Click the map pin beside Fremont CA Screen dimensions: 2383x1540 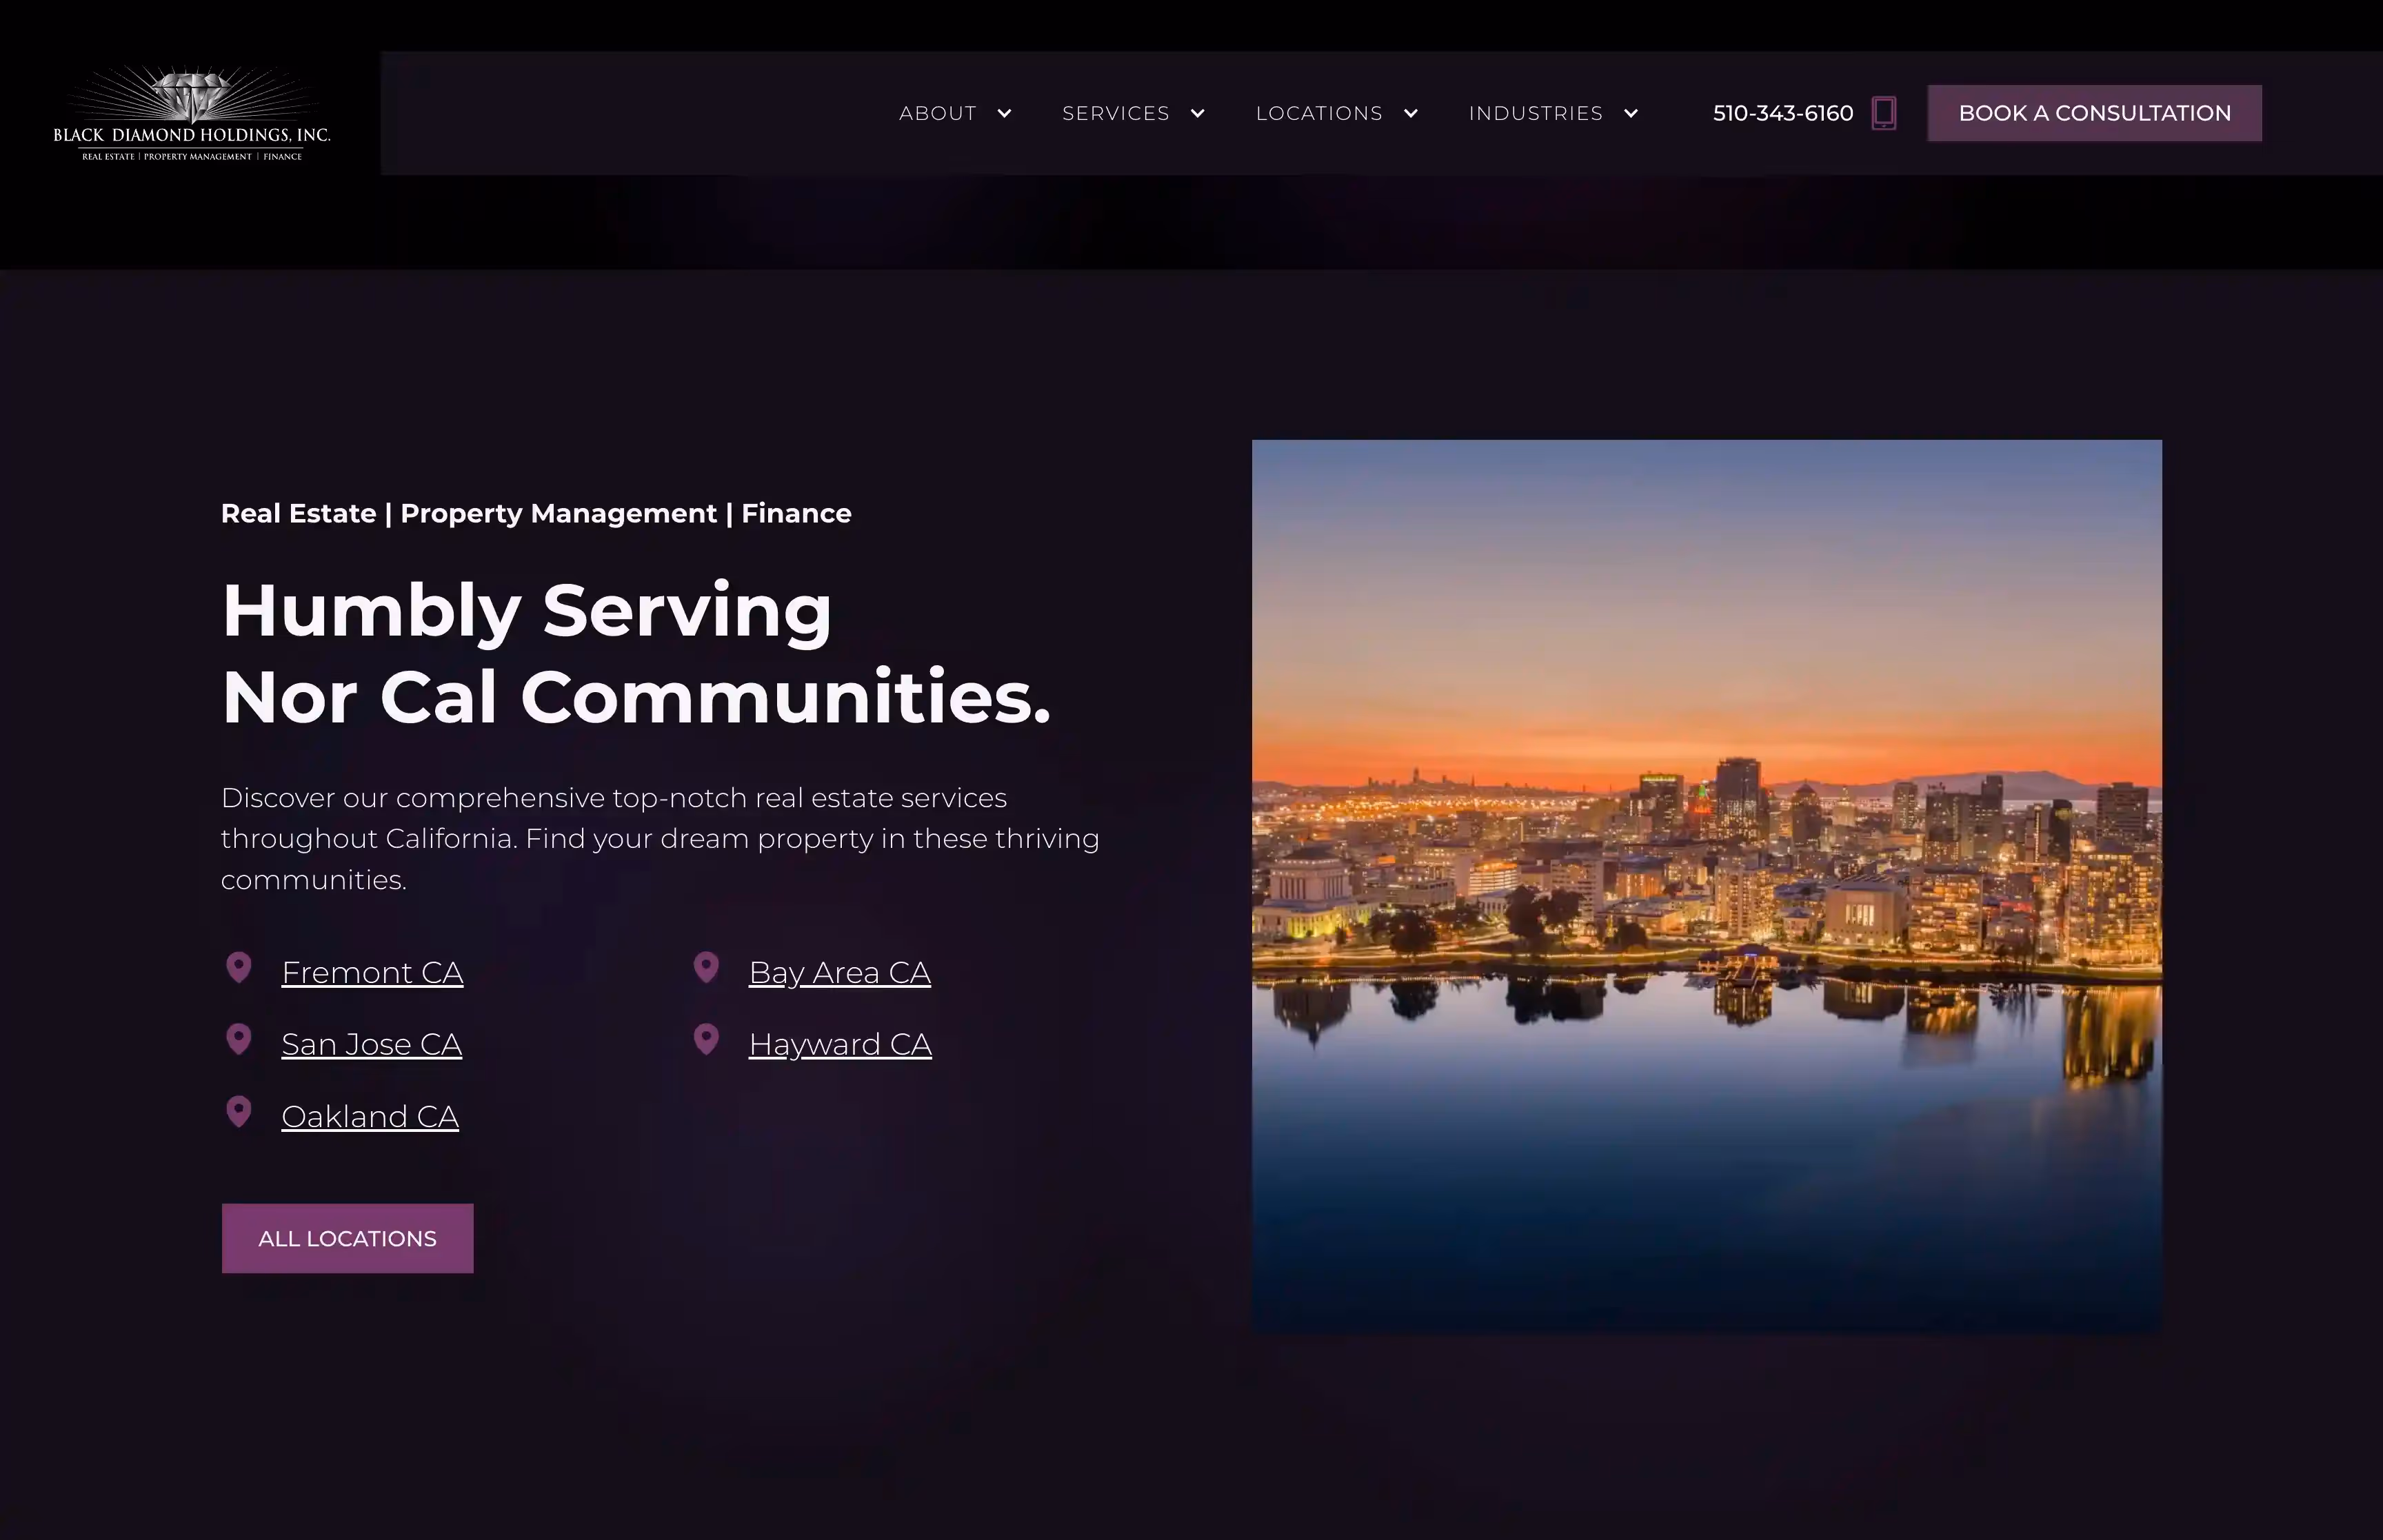pyautogui.click(x=239, y=968)
